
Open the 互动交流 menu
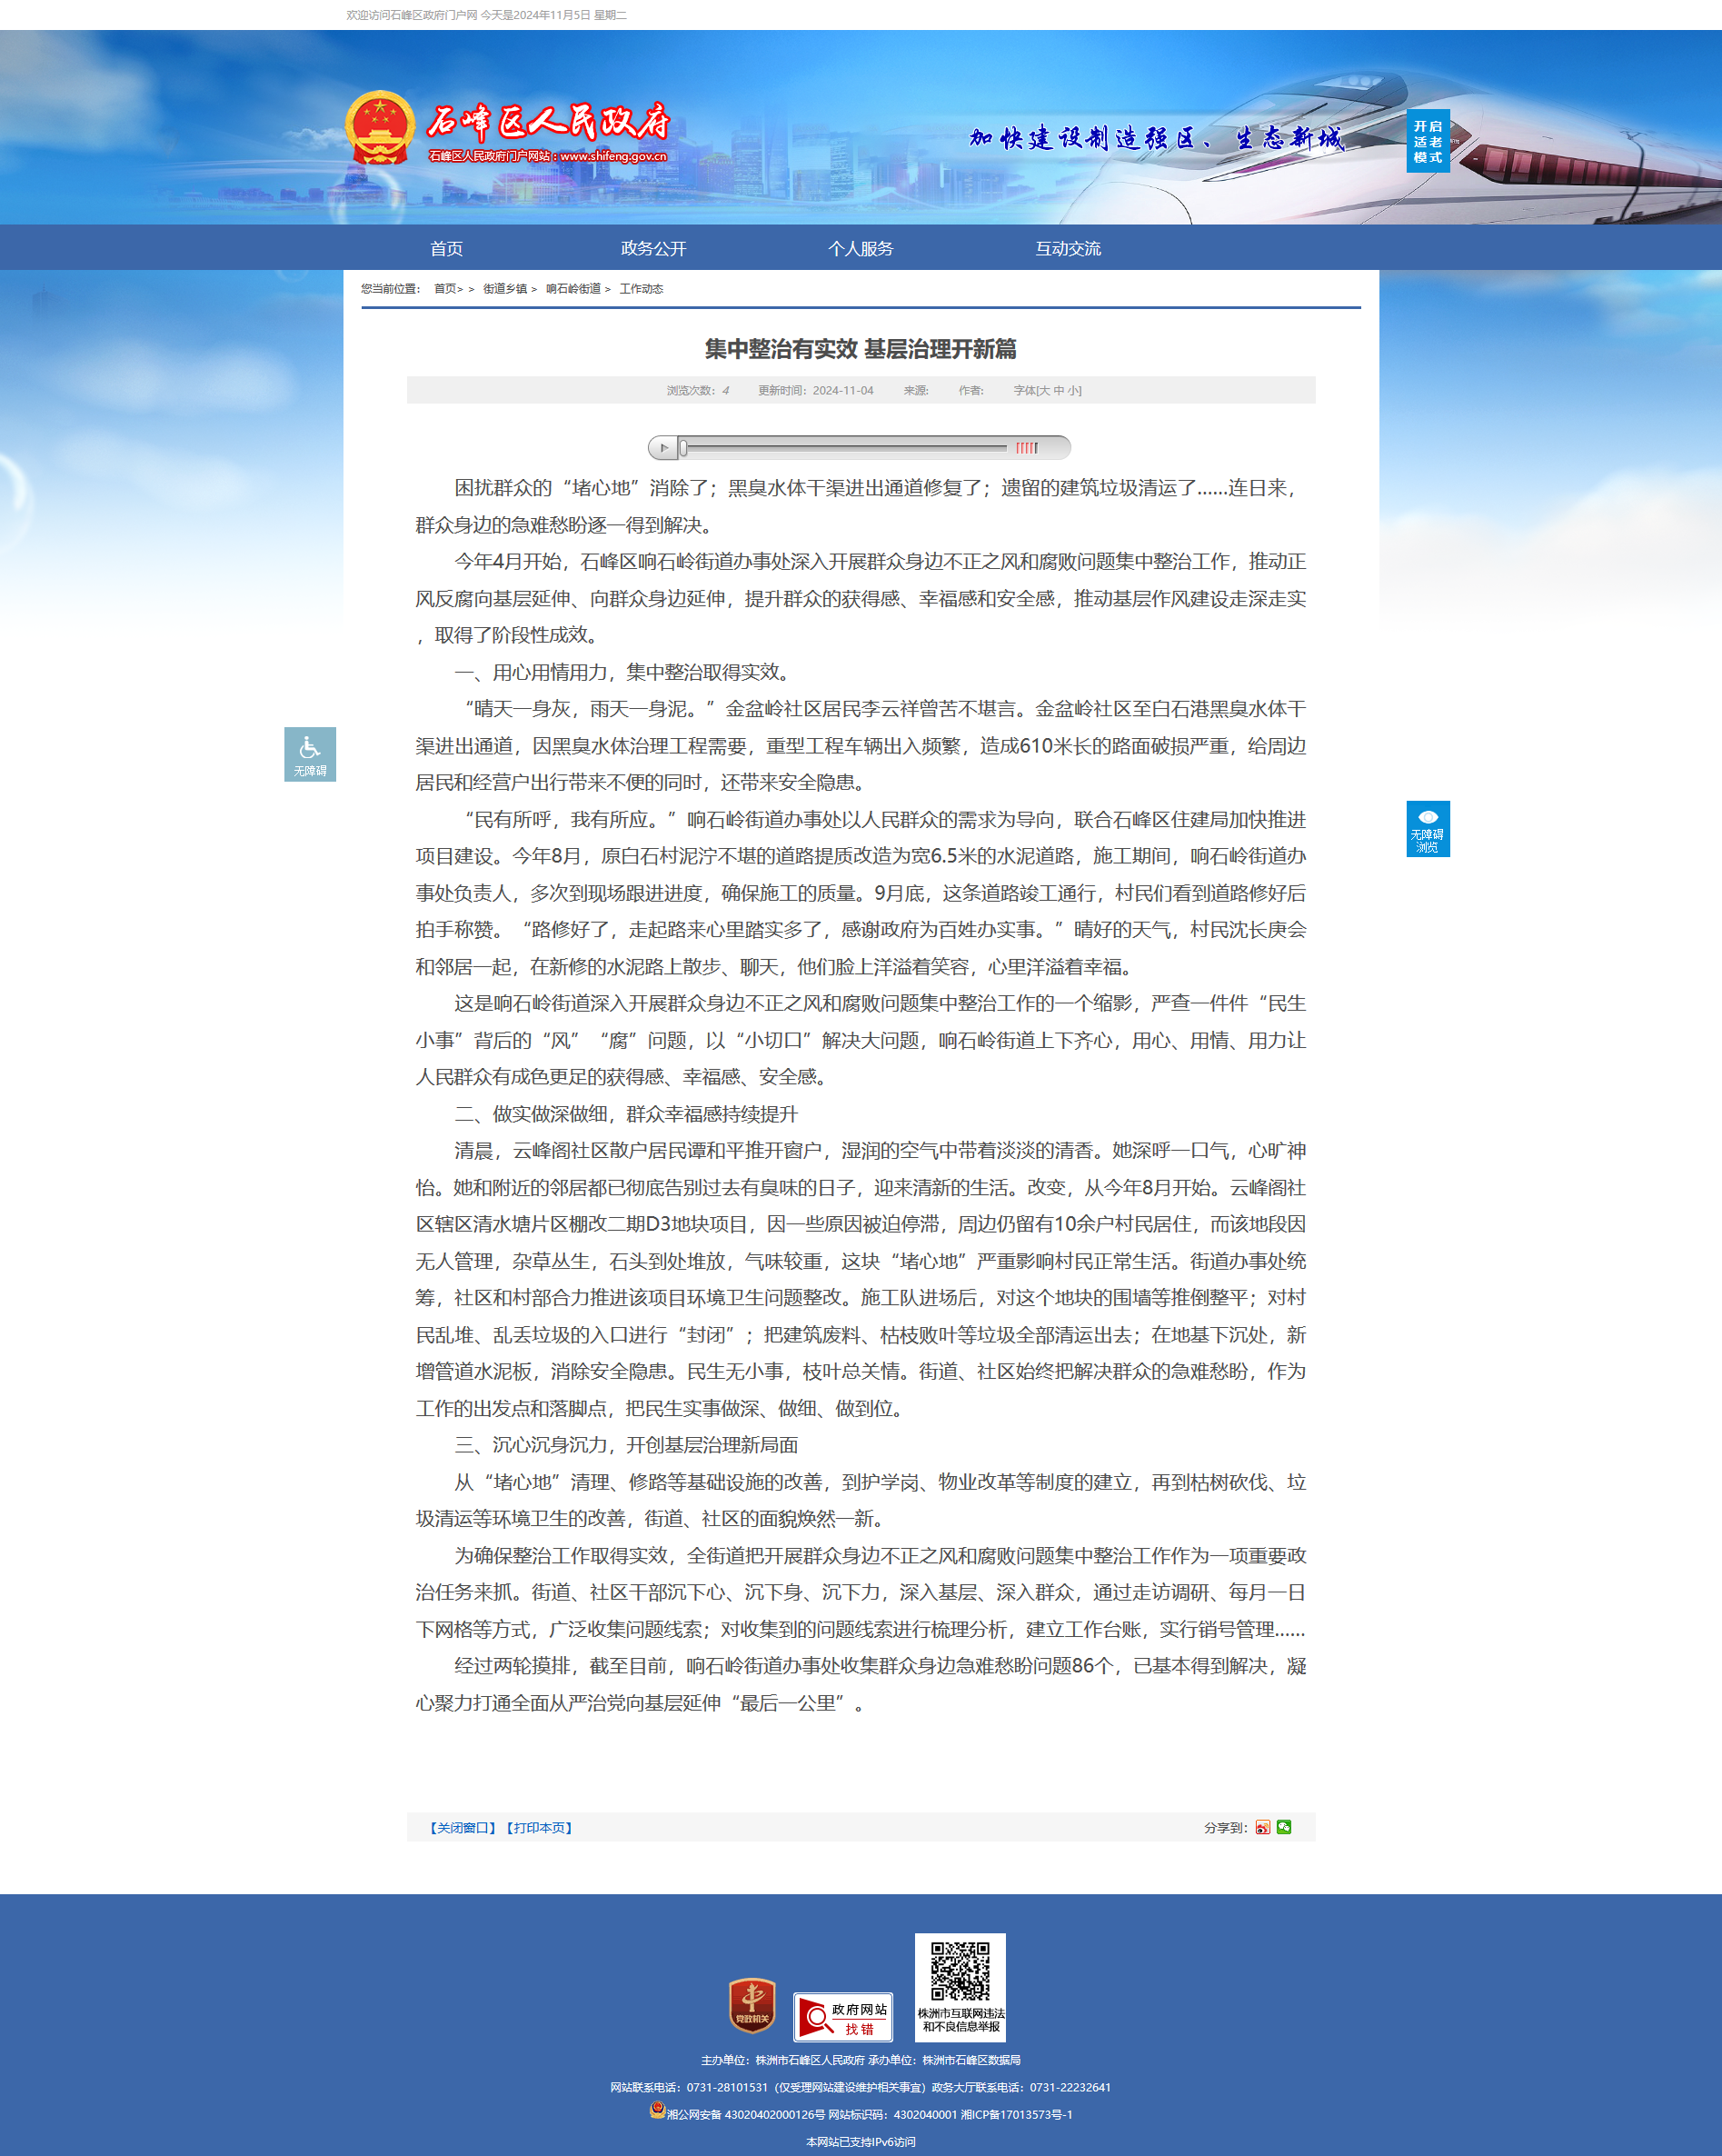pyautogui.click(x=1067, y=248)
